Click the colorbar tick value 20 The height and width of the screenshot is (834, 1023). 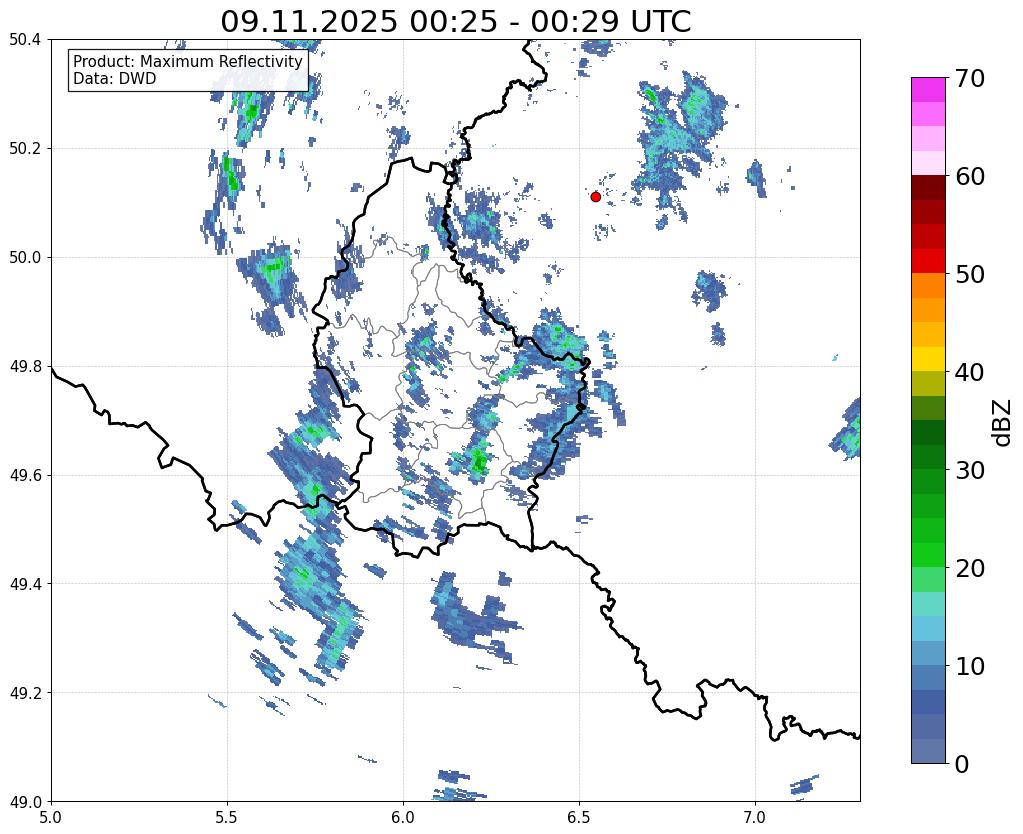coord(969,568)
